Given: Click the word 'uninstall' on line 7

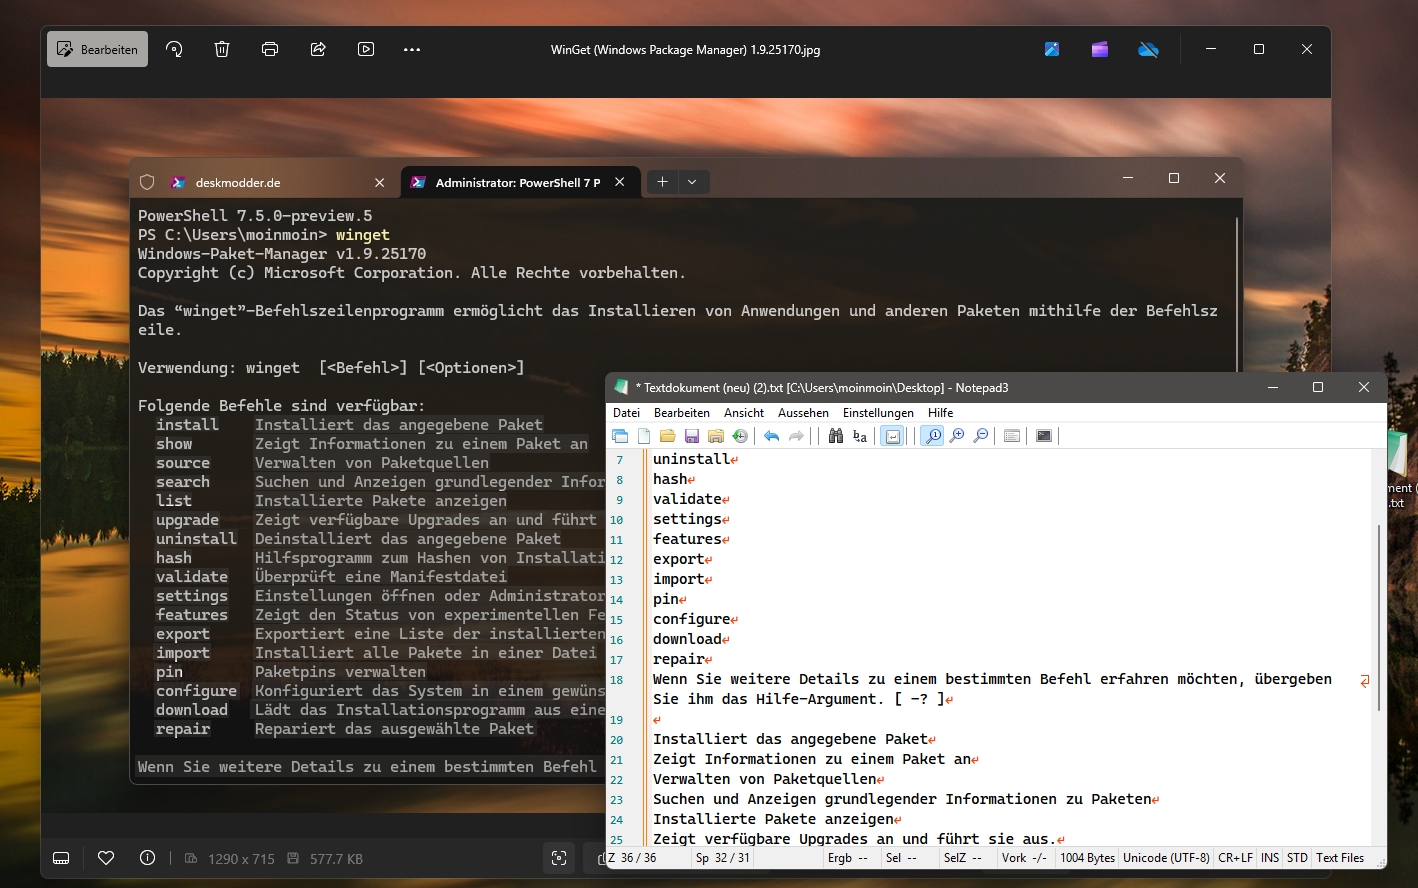Looking at the screenshot, I should click(x=691, y=459).
